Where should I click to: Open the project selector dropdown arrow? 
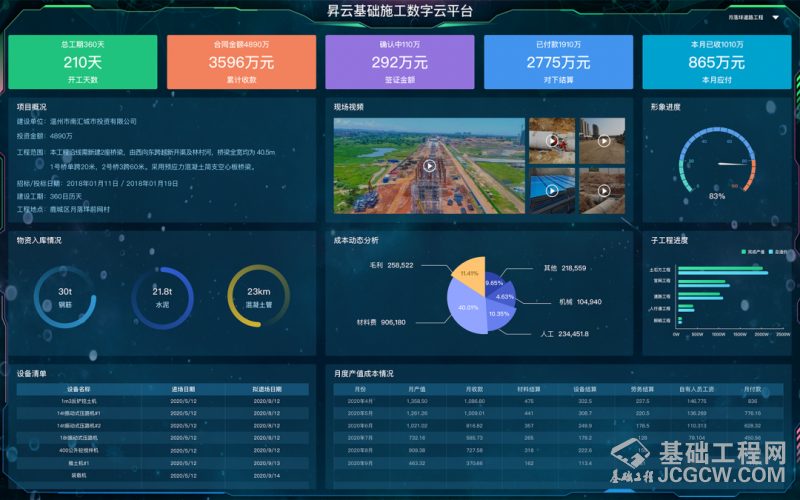(x=775, y=17)
